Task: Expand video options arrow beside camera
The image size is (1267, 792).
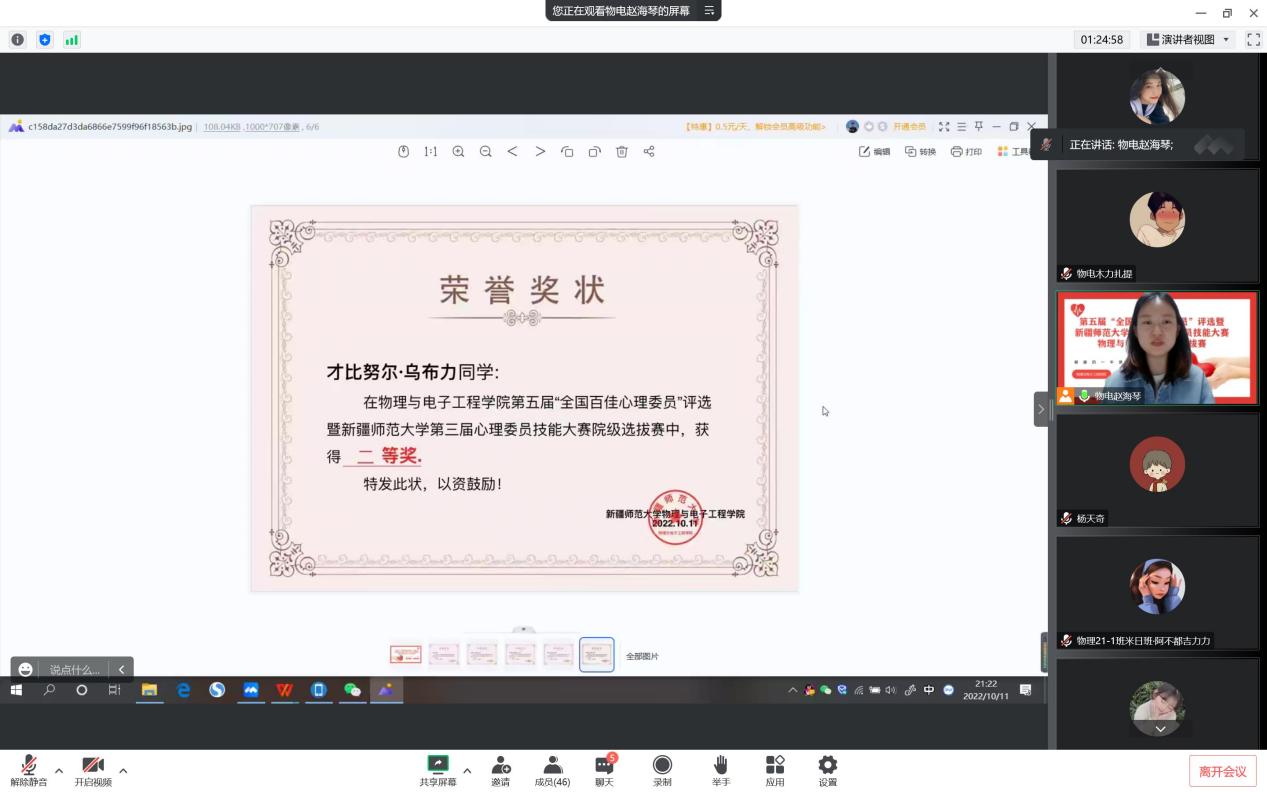Action: [x=123, y=771]
